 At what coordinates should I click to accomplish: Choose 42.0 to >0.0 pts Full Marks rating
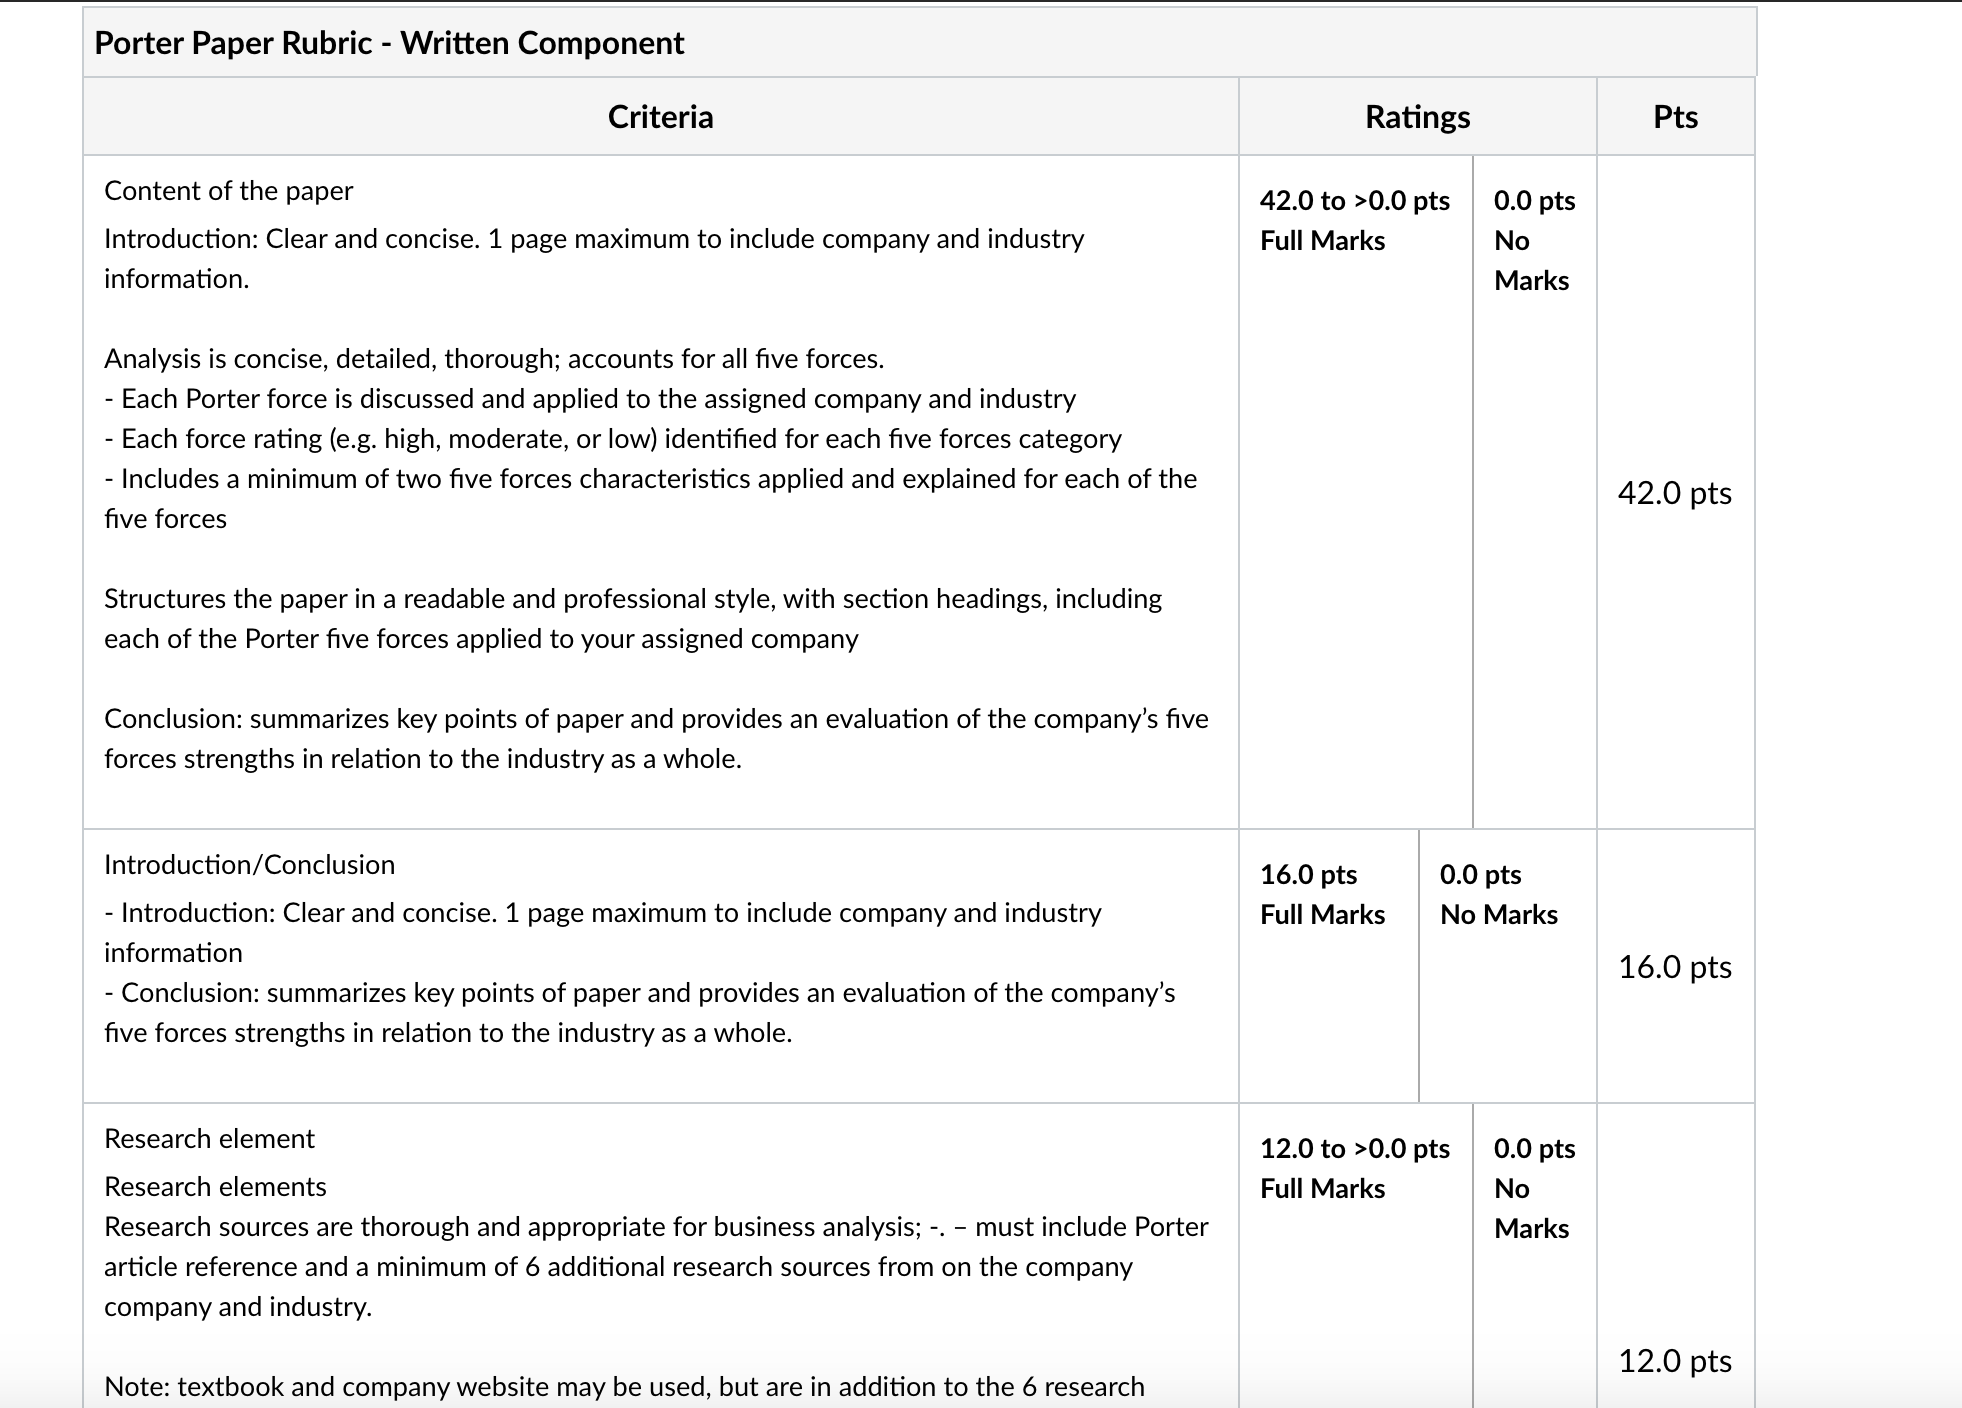pyautogui.click(x=1355, y=220)
